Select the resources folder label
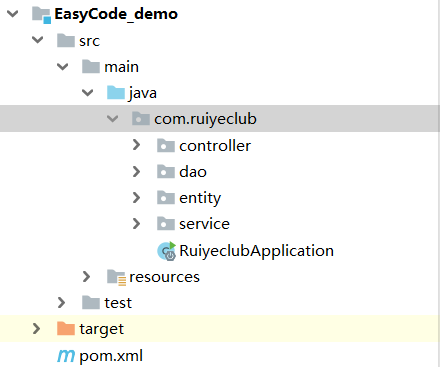The height and width of the screenshot is (367, 440). pyautogui.click(x=164, y=277)
